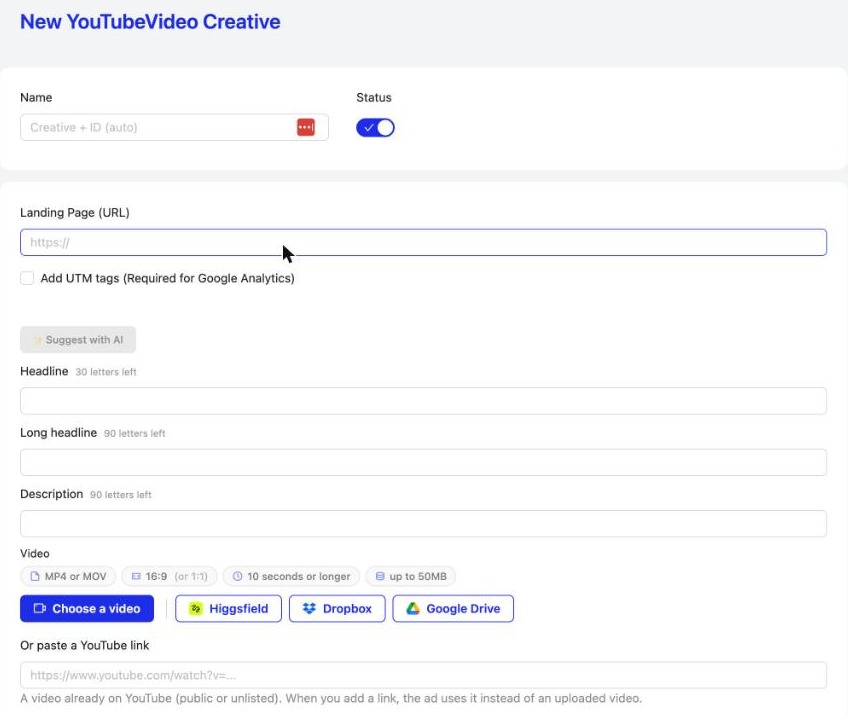Import video from Dropbox
848x715 pixels.
(x=337, y=608)
